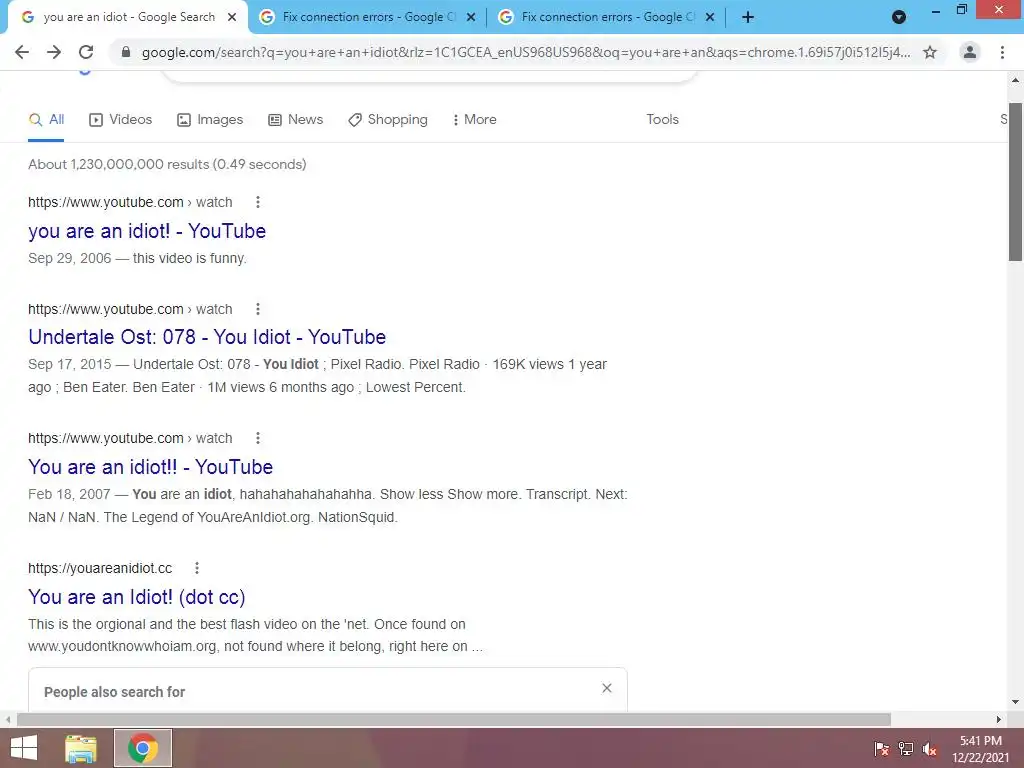Open 'you are an idiot! - YouTube' result
1024x768 pixels.
pyautogui.click(x=147, y=231)
